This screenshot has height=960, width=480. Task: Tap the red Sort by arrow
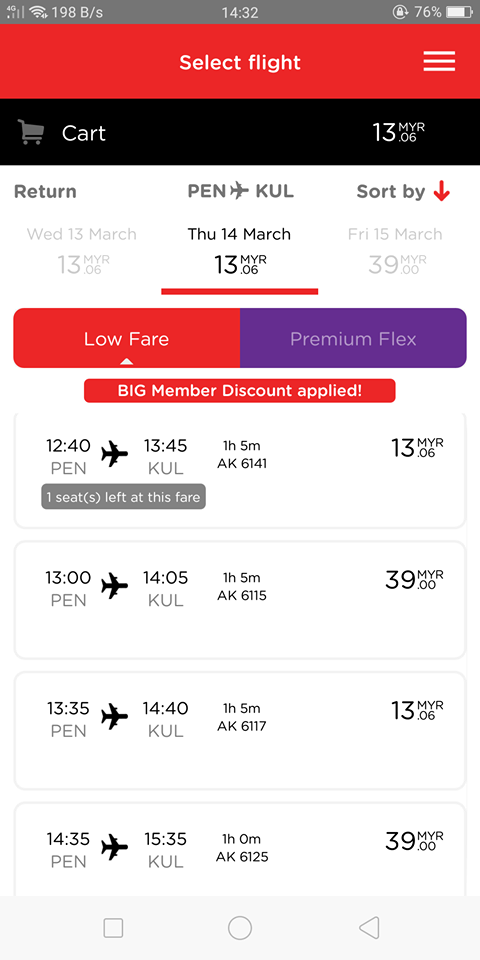[x=441, y=192]
